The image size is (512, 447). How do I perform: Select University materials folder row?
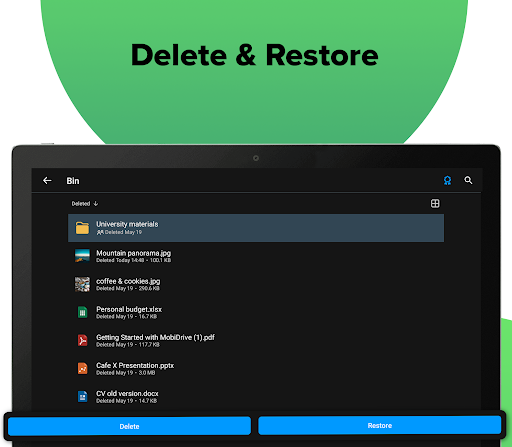256,228
